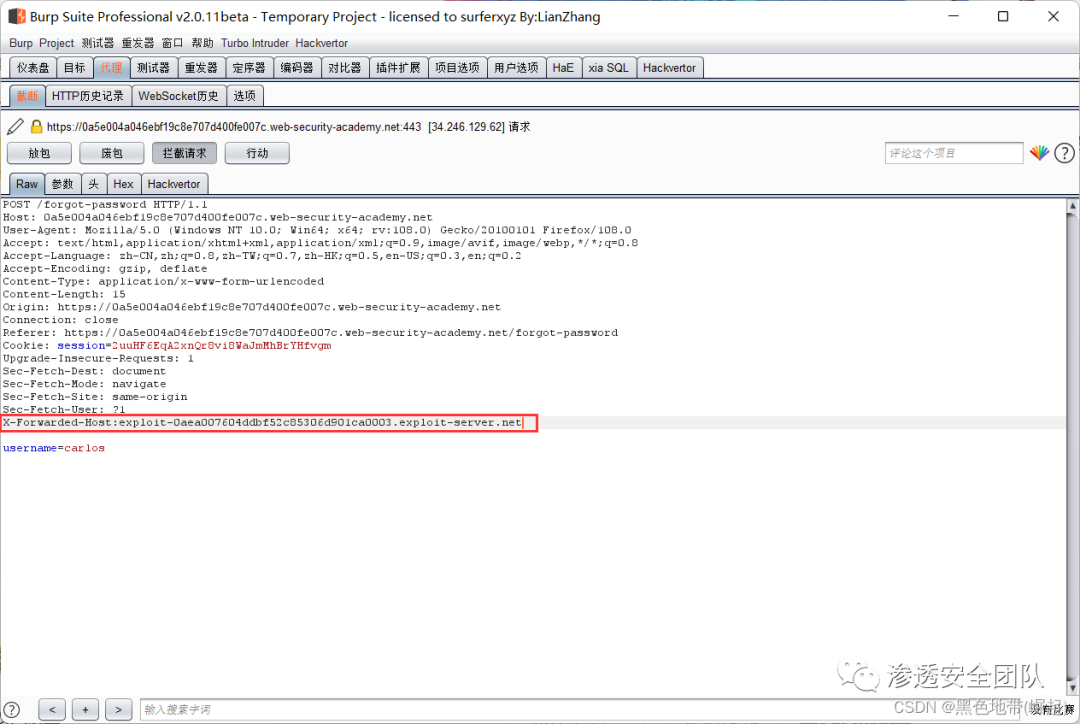Viewport: 1080px width, 724px height.
Task: Click scrollbar down arrow in request editor
Action: 1072,687
